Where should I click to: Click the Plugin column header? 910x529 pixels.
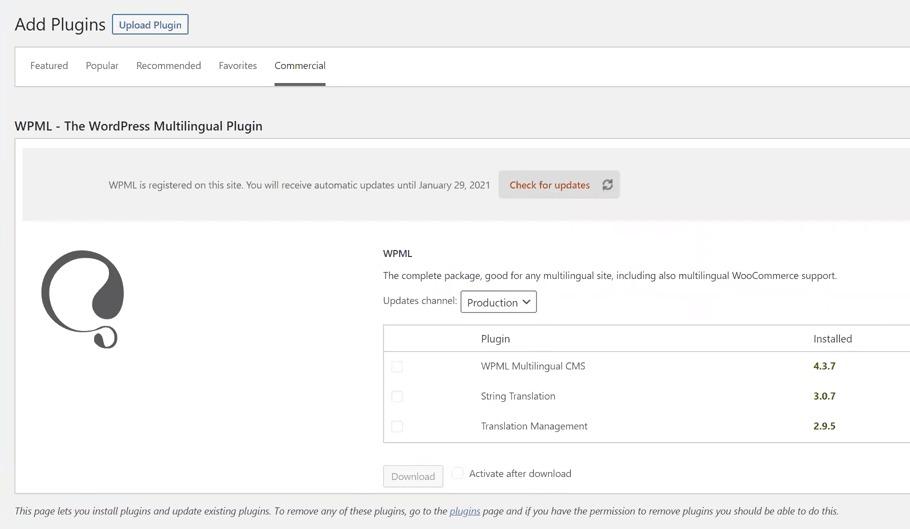pos(495,339)
